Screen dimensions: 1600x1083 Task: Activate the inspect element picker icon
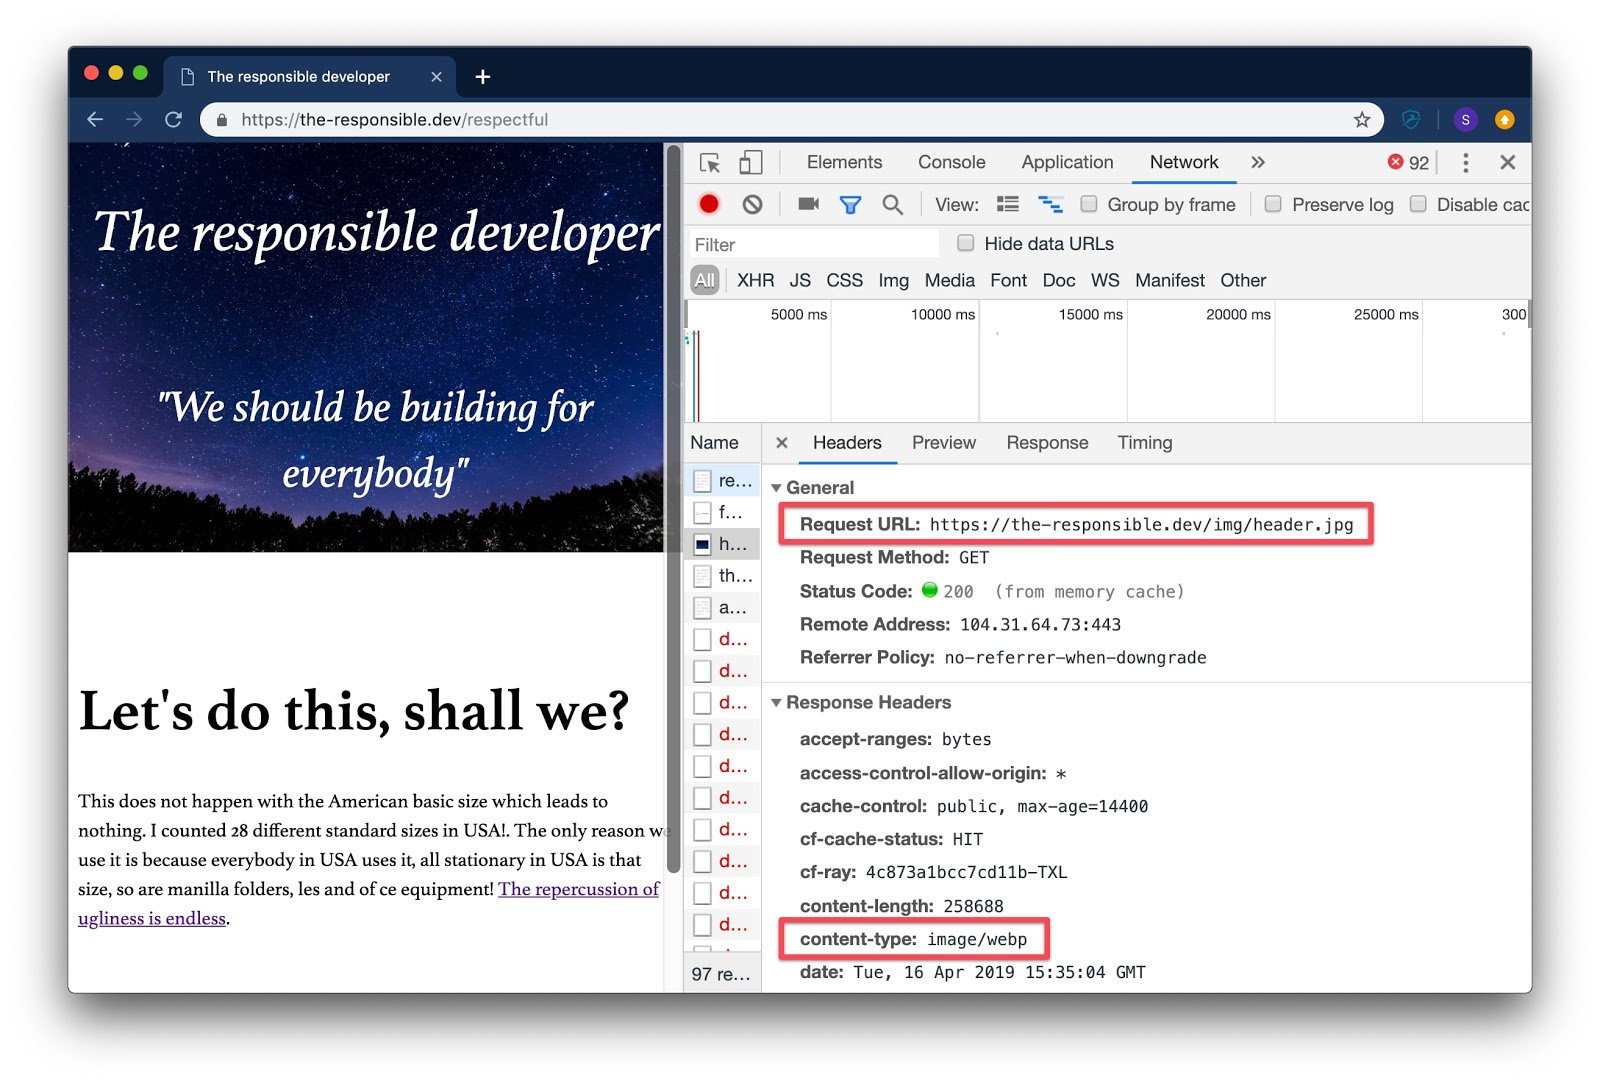click(x=710, y=163)
